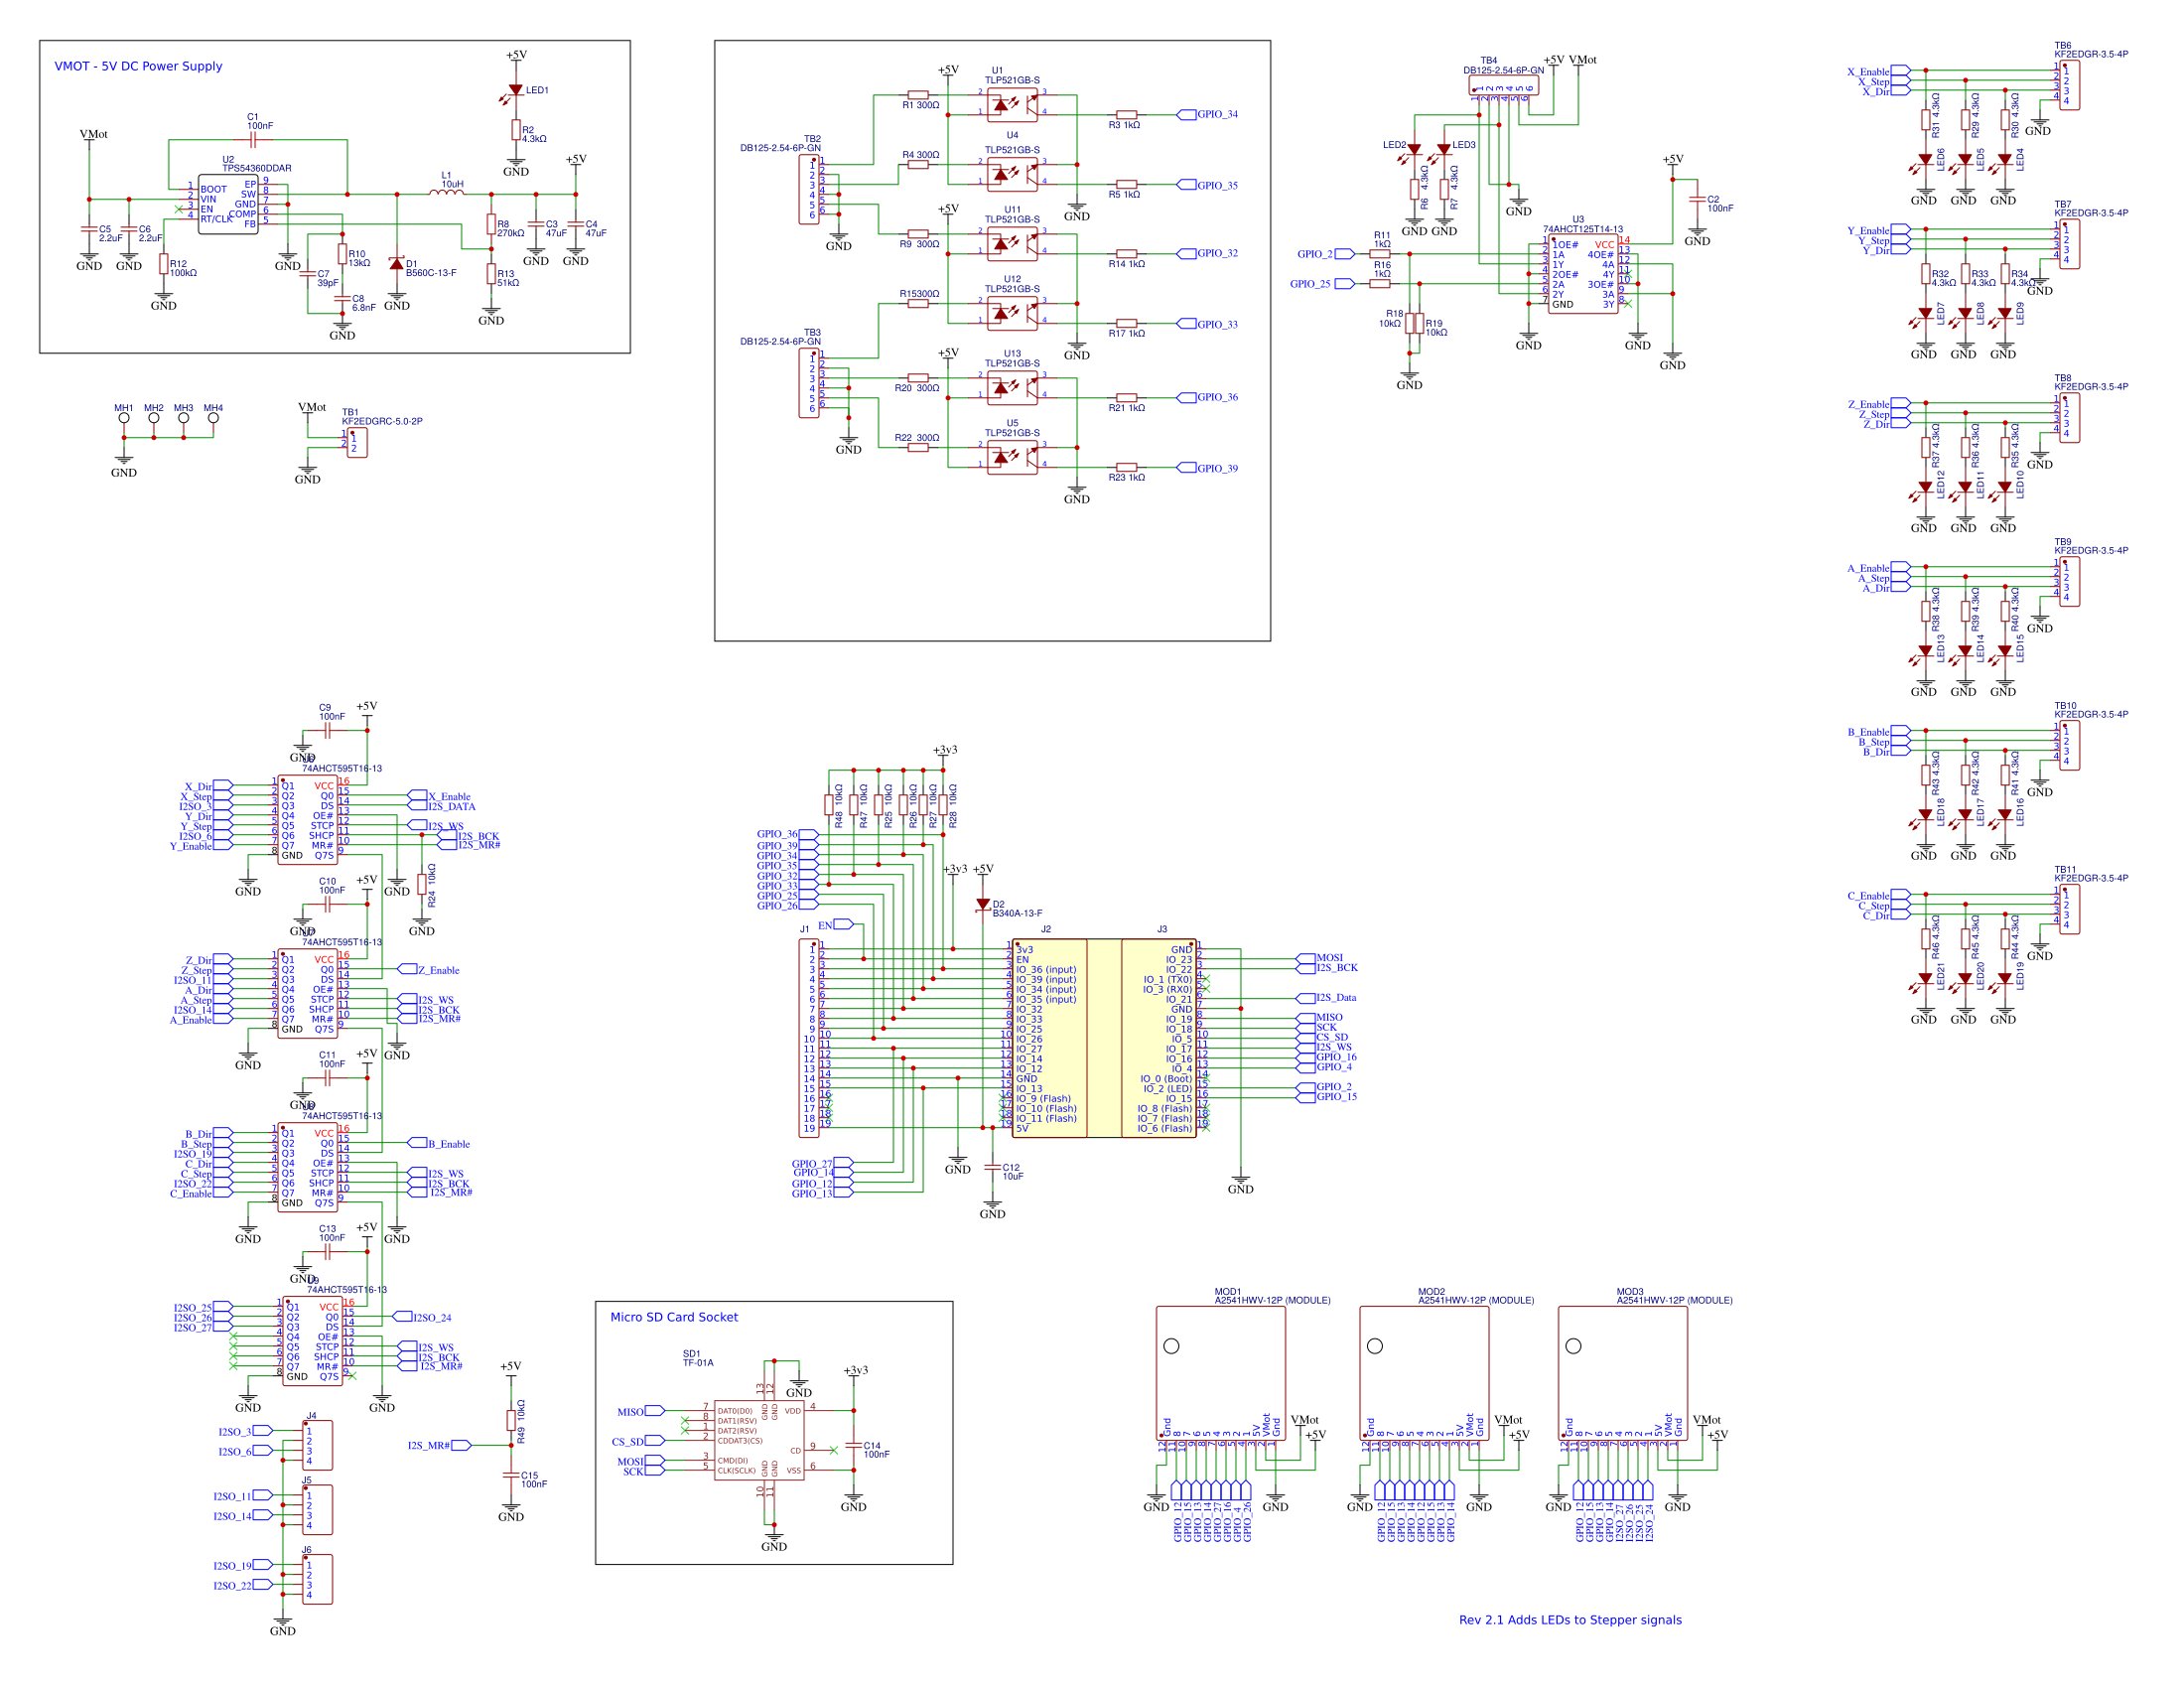This screenshot has width=2184, height=1689.
Task: Click the GPIO_34 net label
Action: point(1216,114)
